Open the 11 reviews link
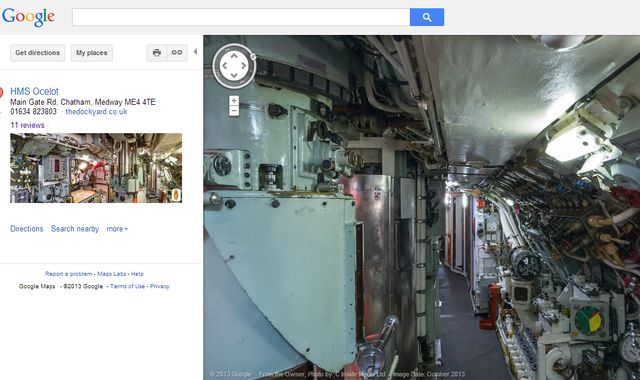 point(27,125)
